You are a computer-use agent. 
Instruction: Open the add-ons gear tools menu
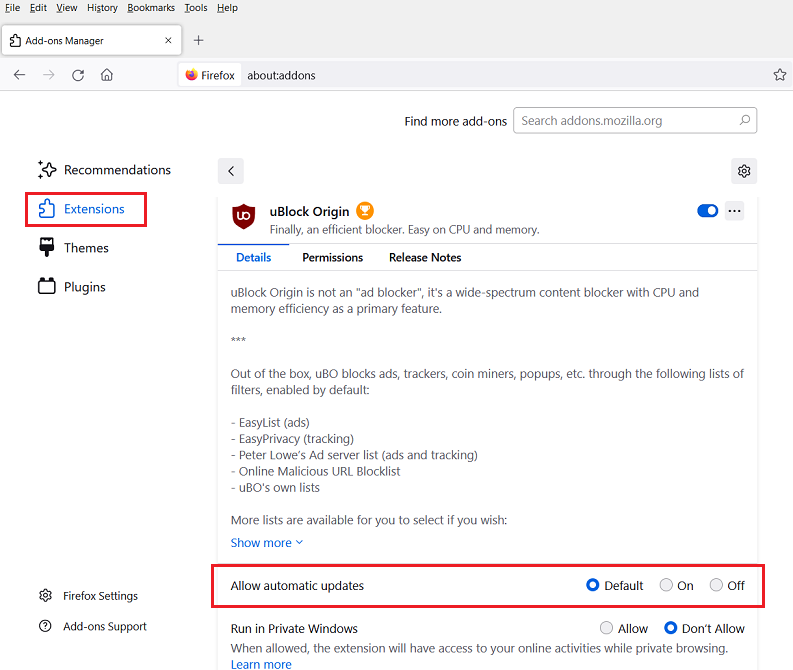744,171
